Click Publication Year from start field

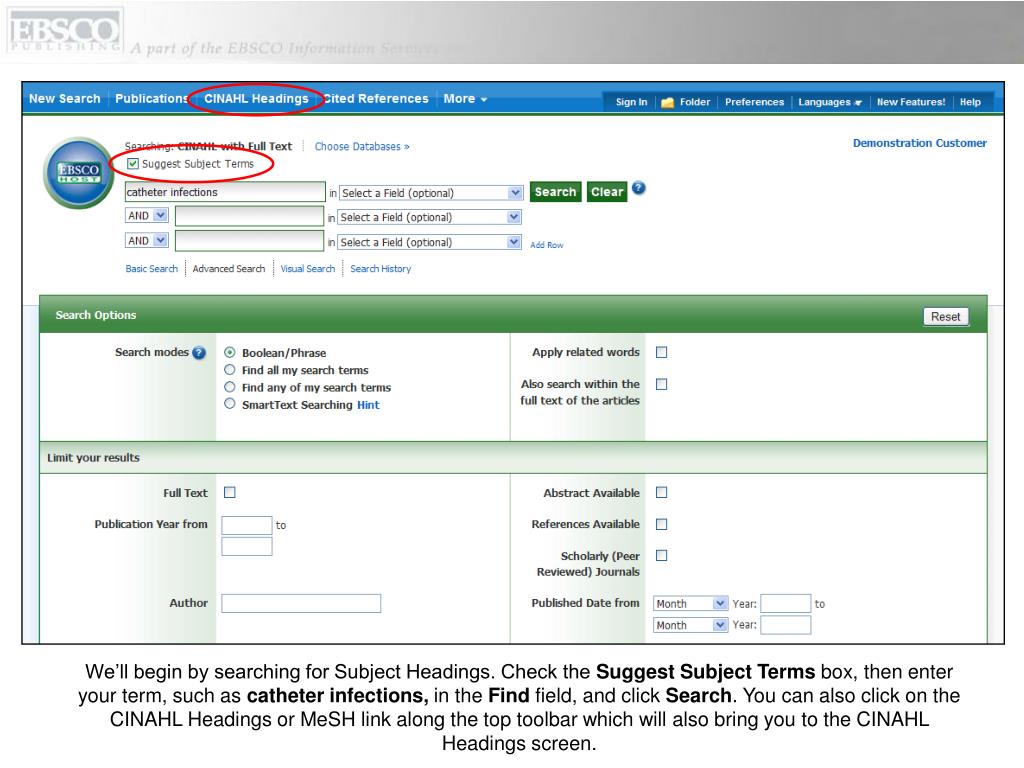(x=247, y=525)
